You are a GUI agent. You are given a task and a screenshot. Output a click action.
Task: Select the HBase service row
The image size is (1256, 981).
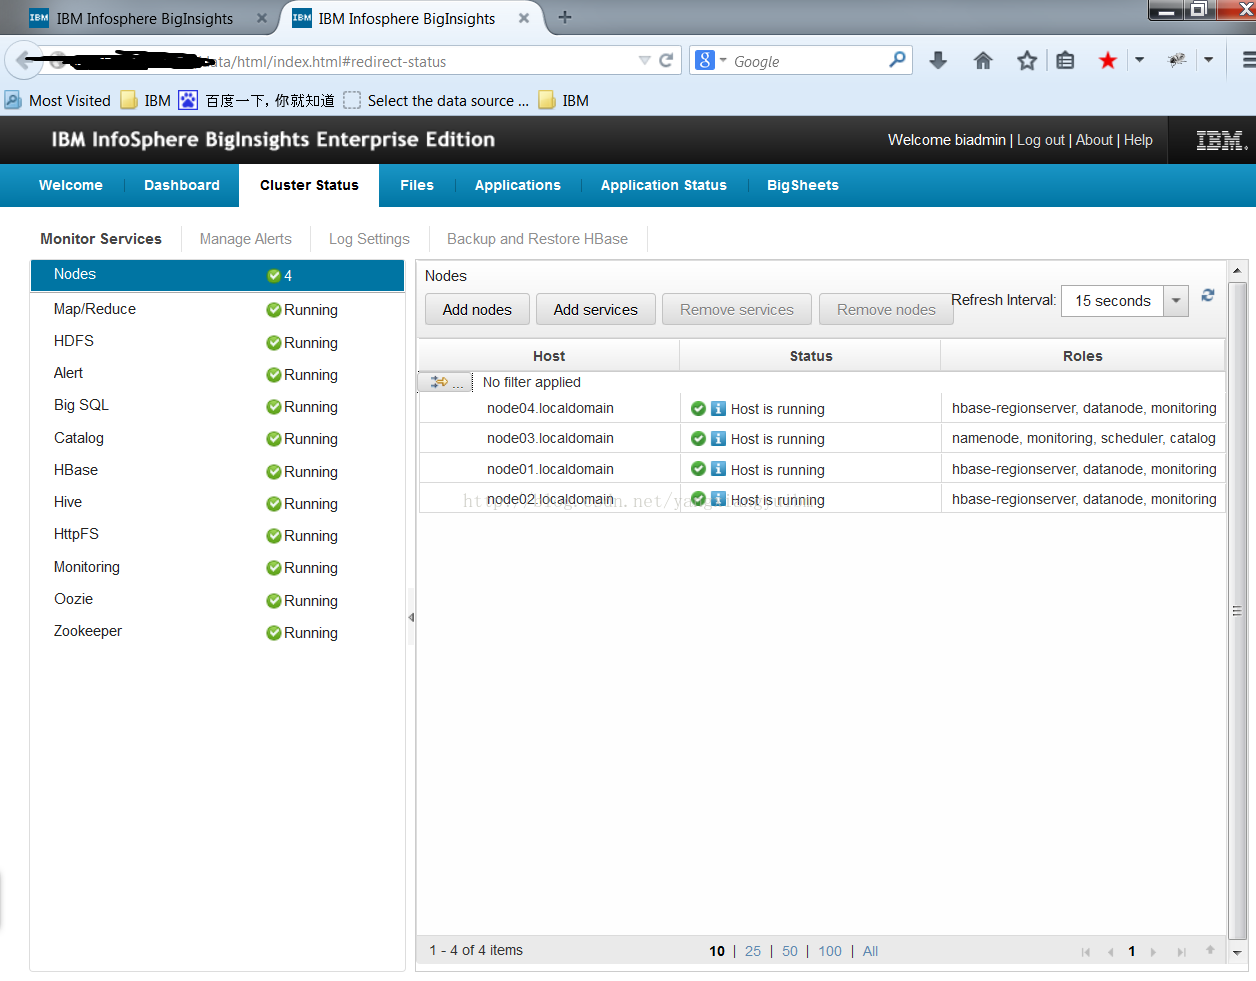click(x=217, y=471)
